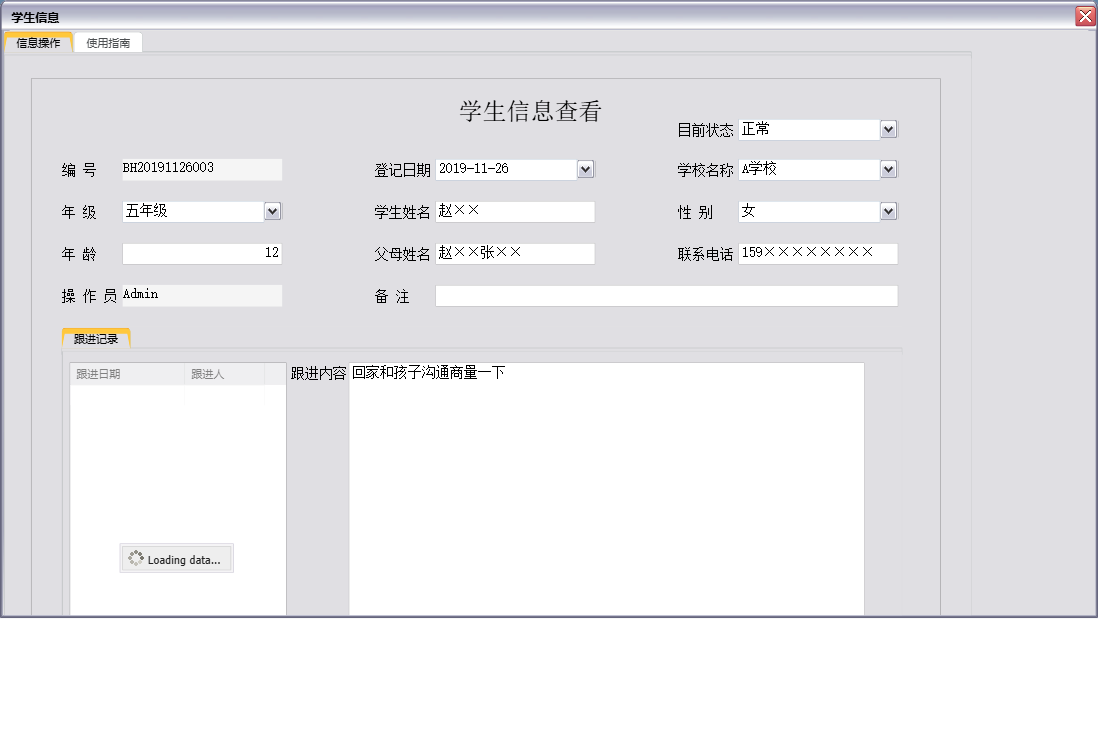Click the 跟进日期 column header
This screenshot has height=752, width=1098.
coord(97,371)
